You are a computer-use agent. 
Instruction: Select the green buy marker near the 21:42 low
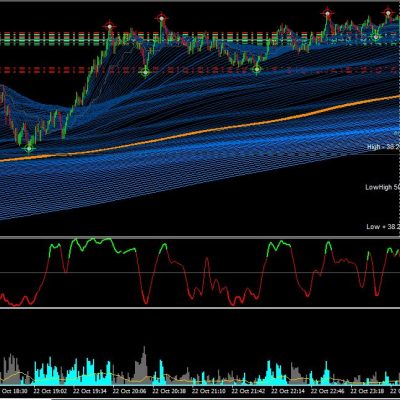click(257, 69)
